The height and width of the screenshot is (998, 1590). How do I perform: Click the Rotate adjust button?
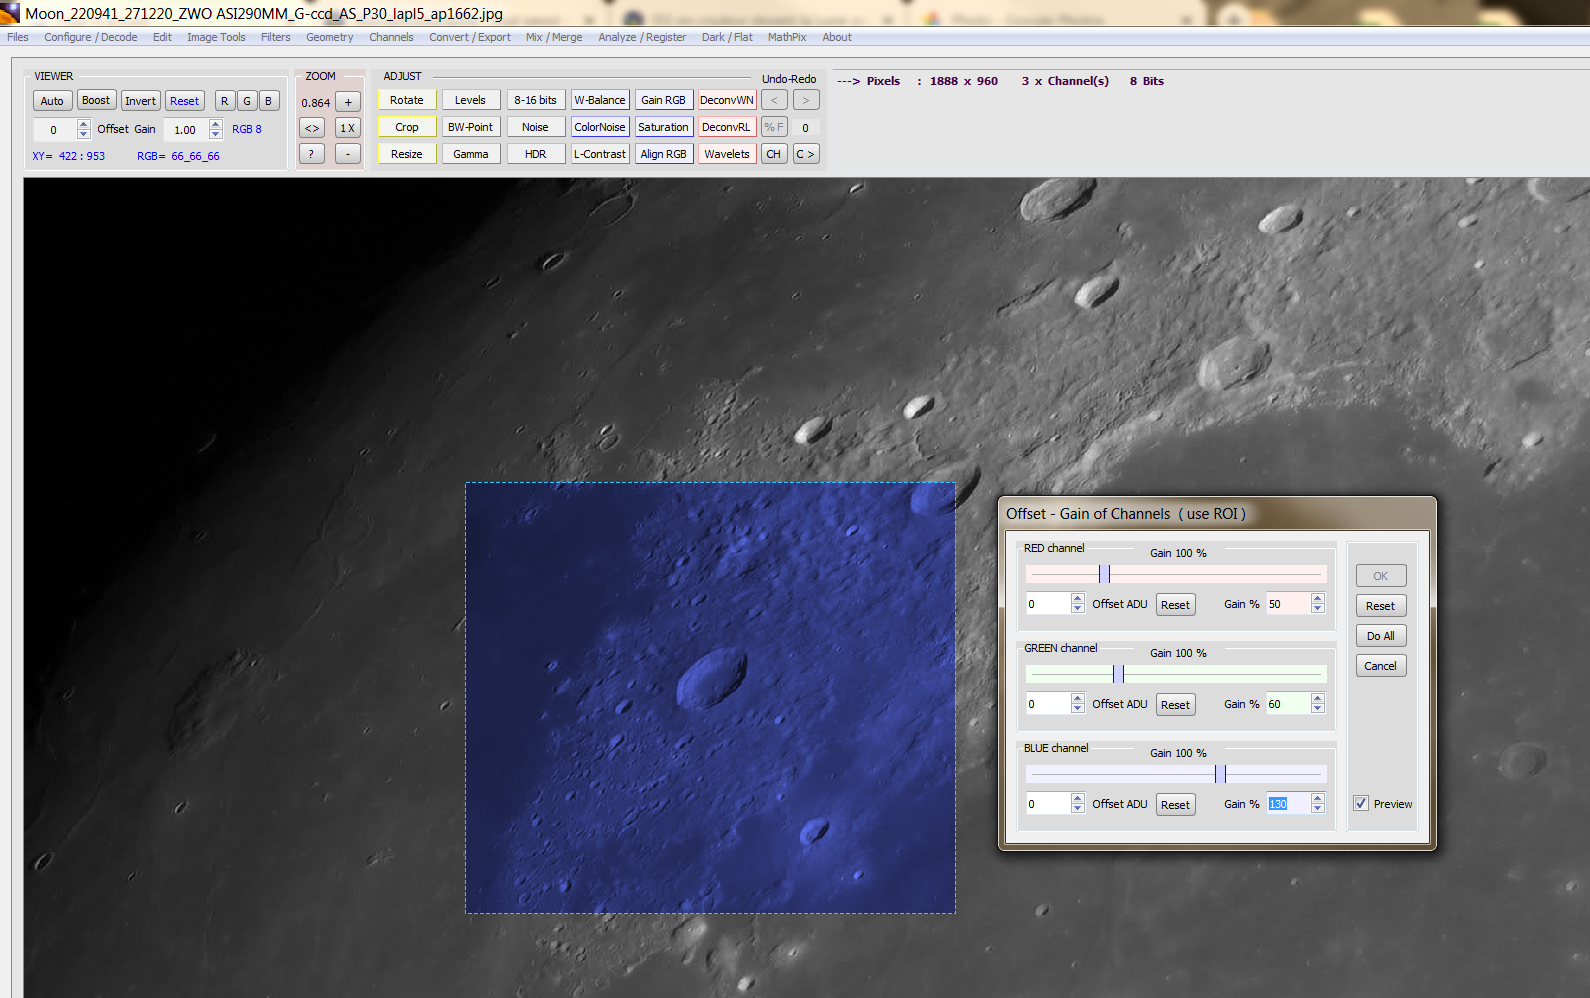point(407,100)
